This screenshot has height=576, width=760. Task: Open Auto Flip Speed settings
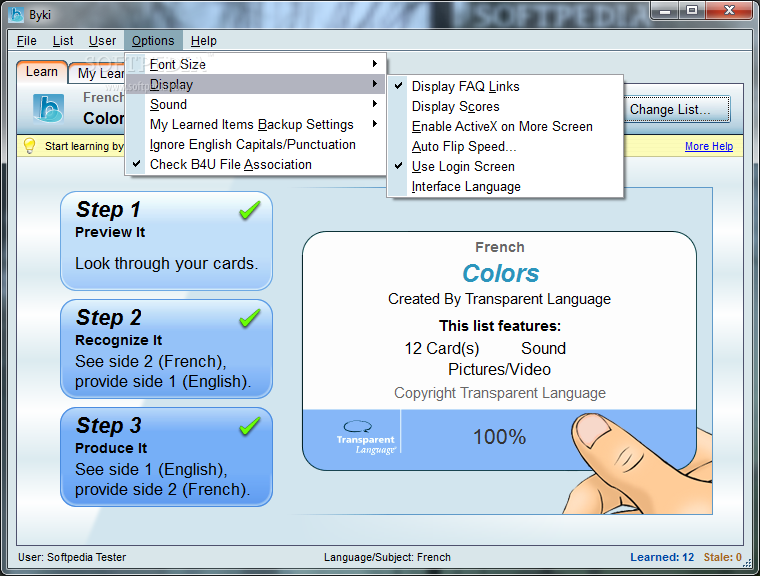click(x=505, y=146)
